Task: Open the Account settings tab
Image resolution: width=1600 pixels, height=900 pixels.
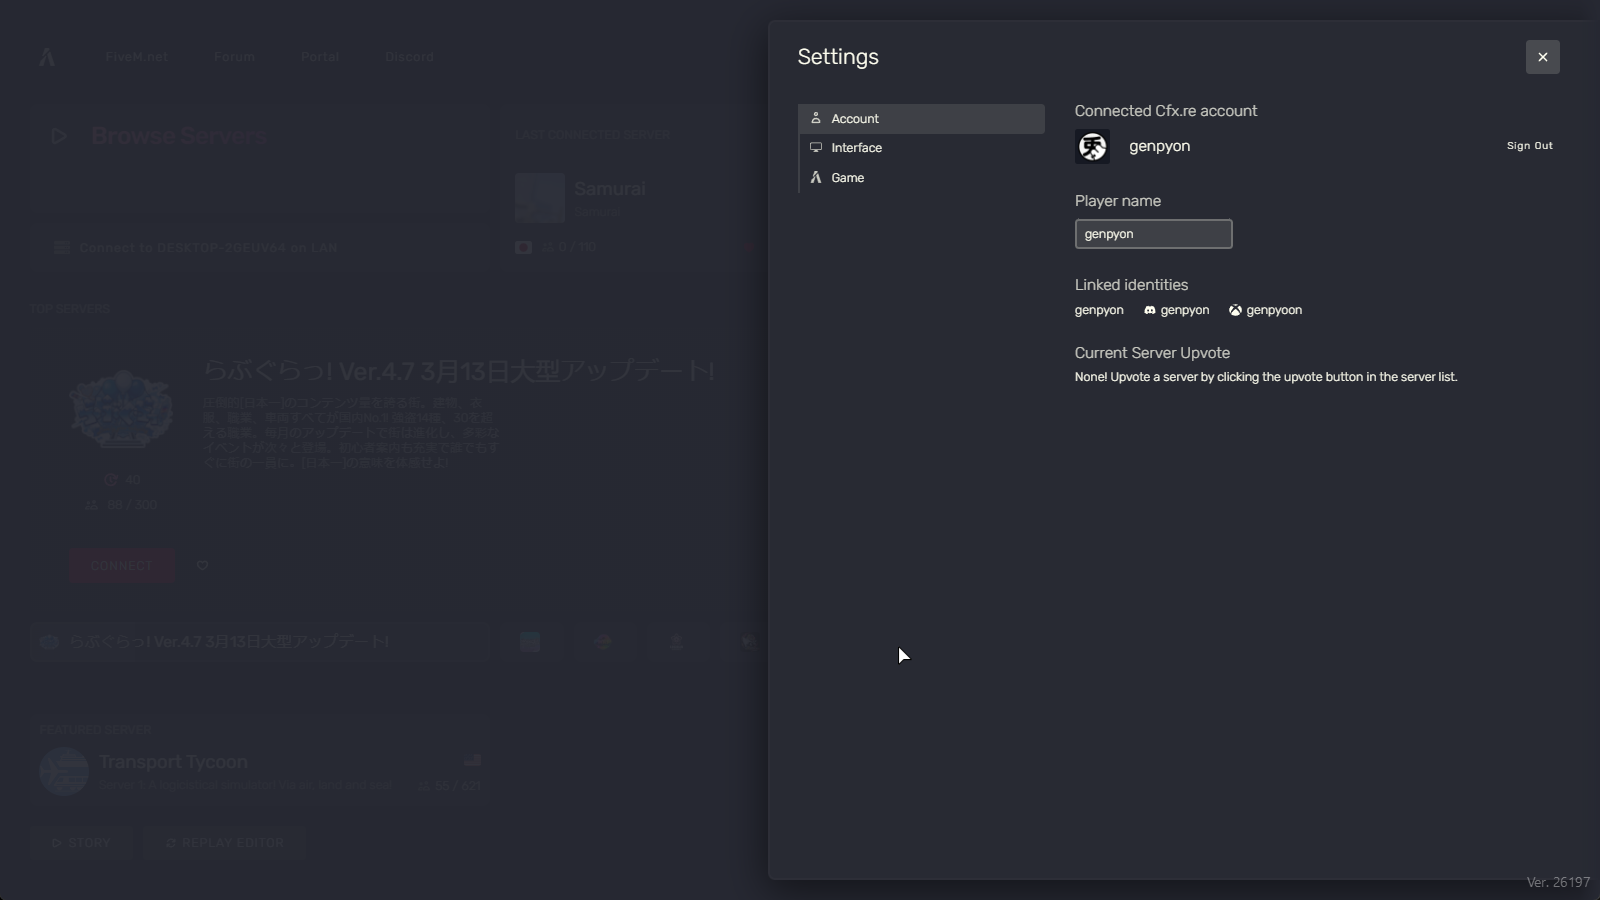Action: pyautogui.click(x=921, y=119)
